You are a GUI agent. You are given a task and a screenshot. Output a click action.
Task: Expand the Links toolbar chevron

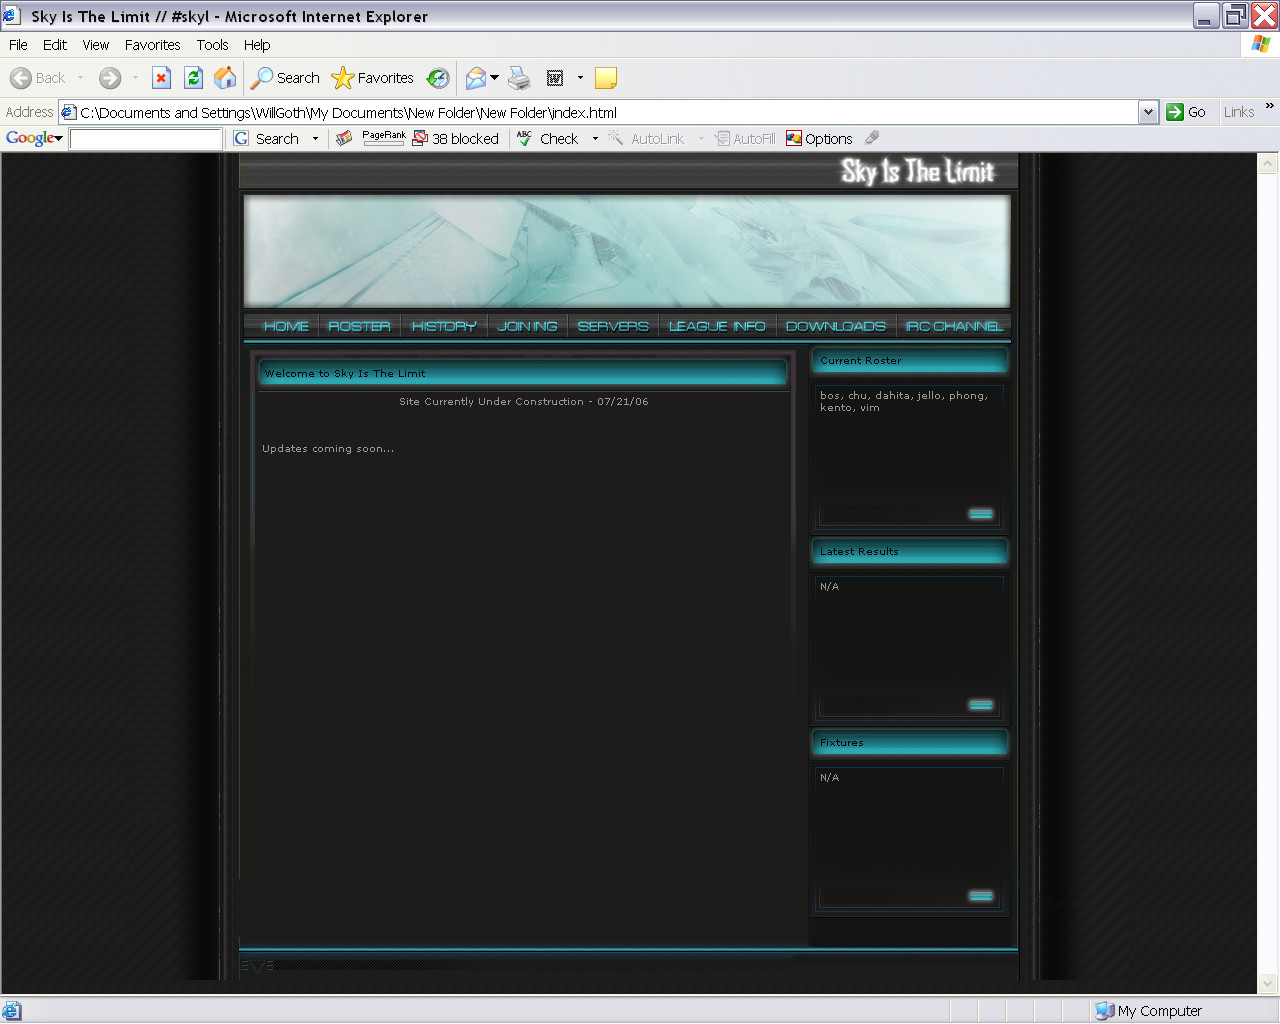[1269, 106]
